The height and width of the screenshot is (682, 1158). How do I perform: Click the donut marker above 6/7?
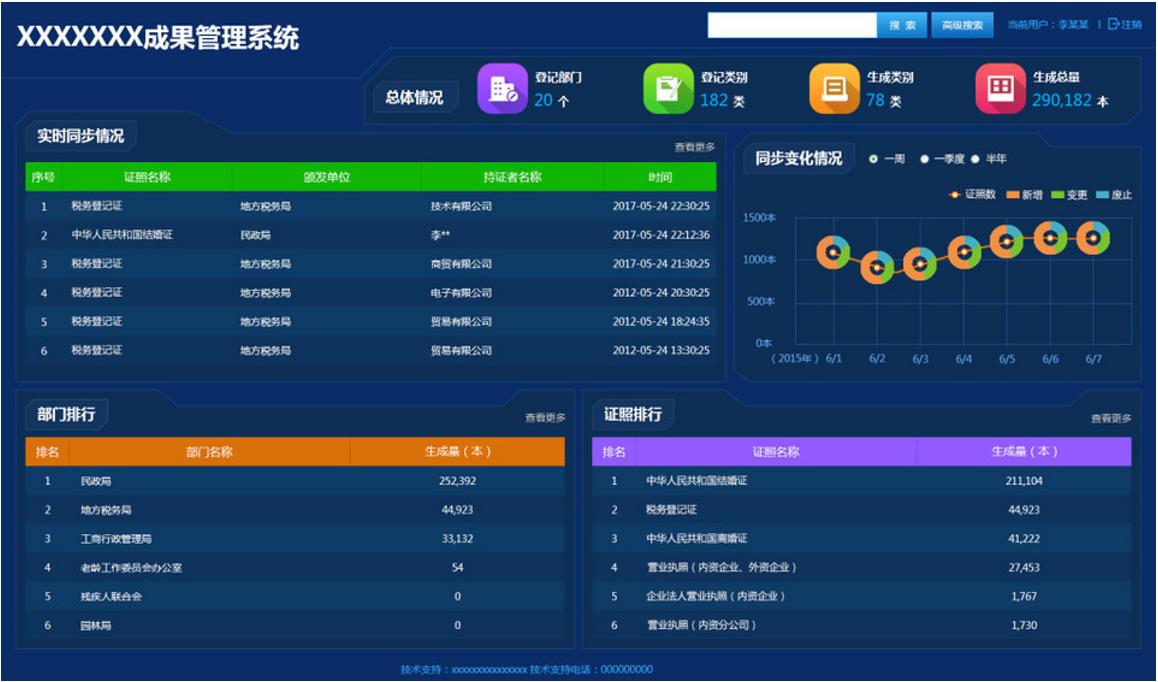pos(1094,238)
